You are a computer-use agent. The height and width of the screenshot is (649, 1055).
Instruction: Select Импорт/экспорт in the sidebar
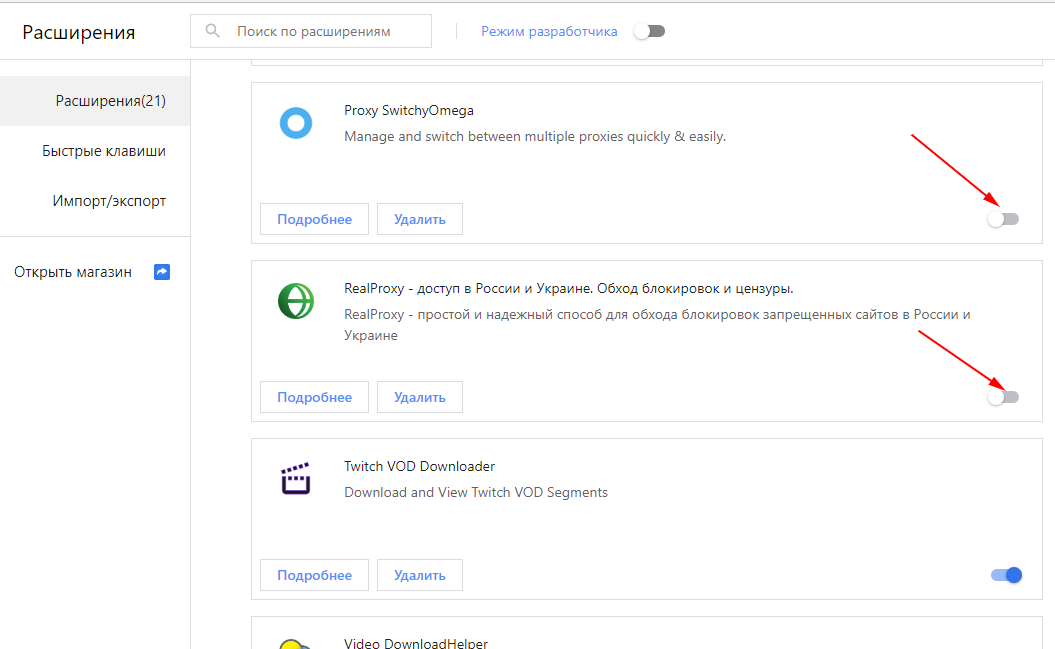(x=109, y=201)
